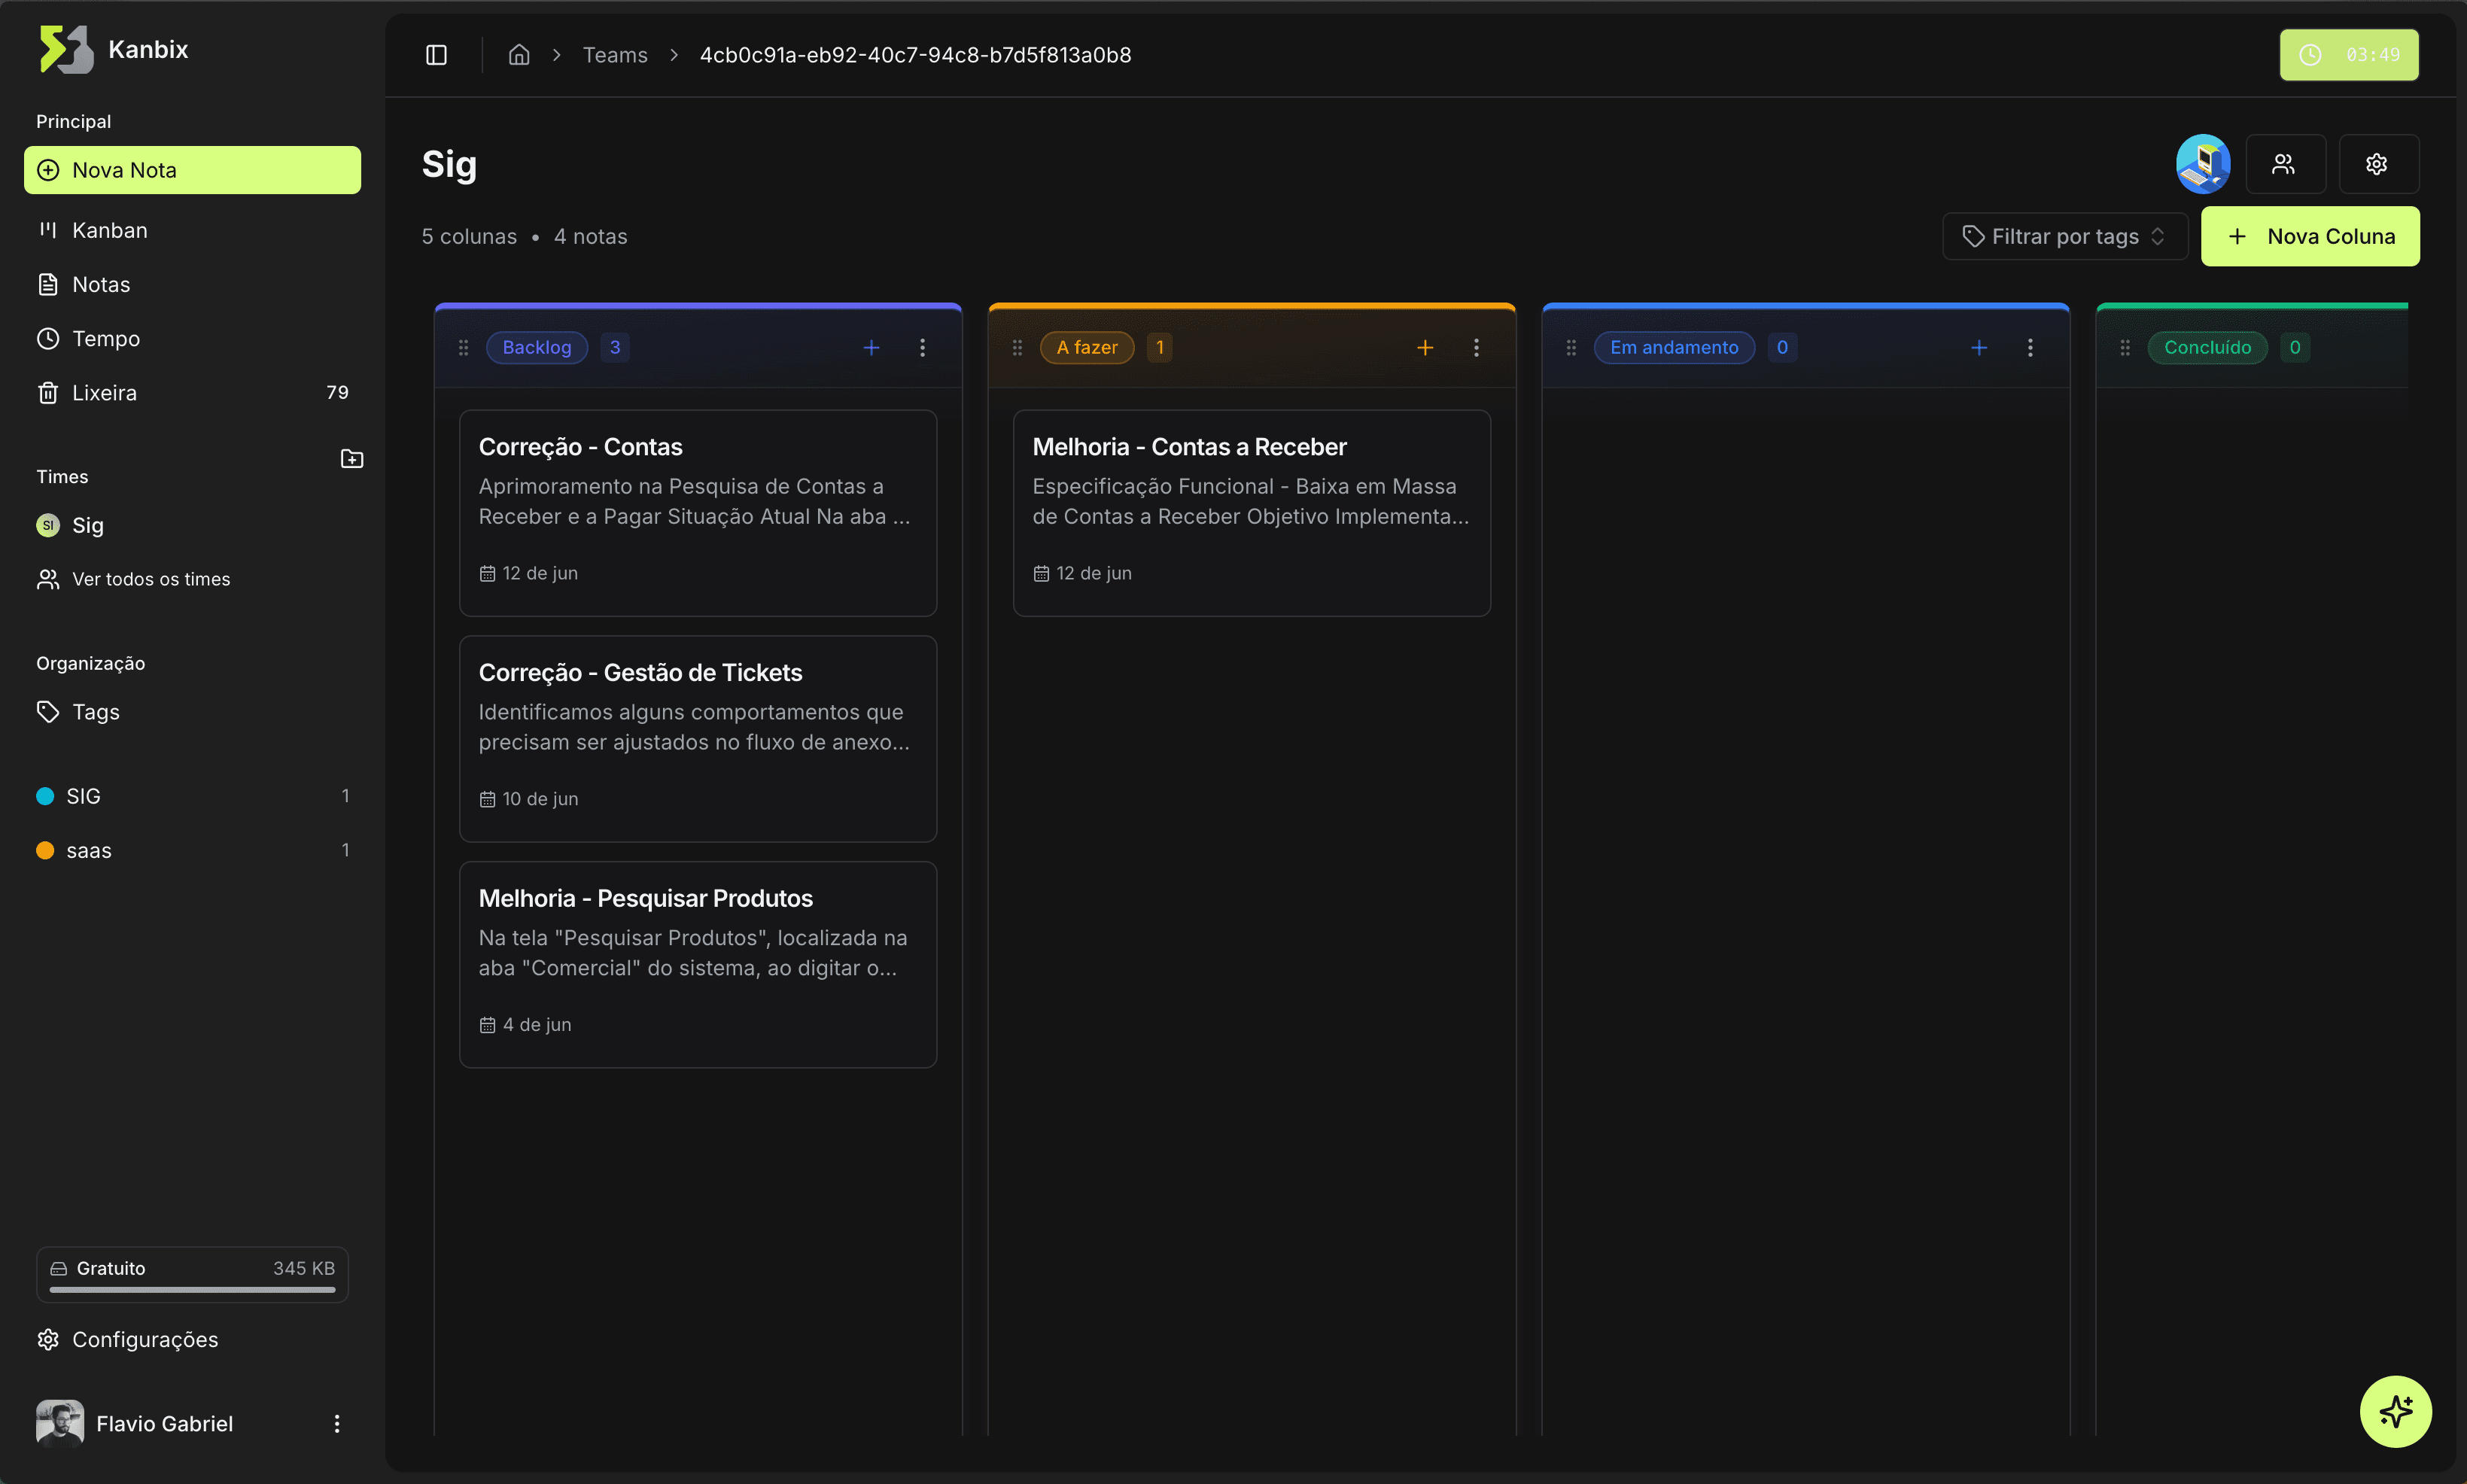The image size is (2467, 1484).
Task: Open the Correção - Gestão de Tickets card
Action: [x=697, y=738]
